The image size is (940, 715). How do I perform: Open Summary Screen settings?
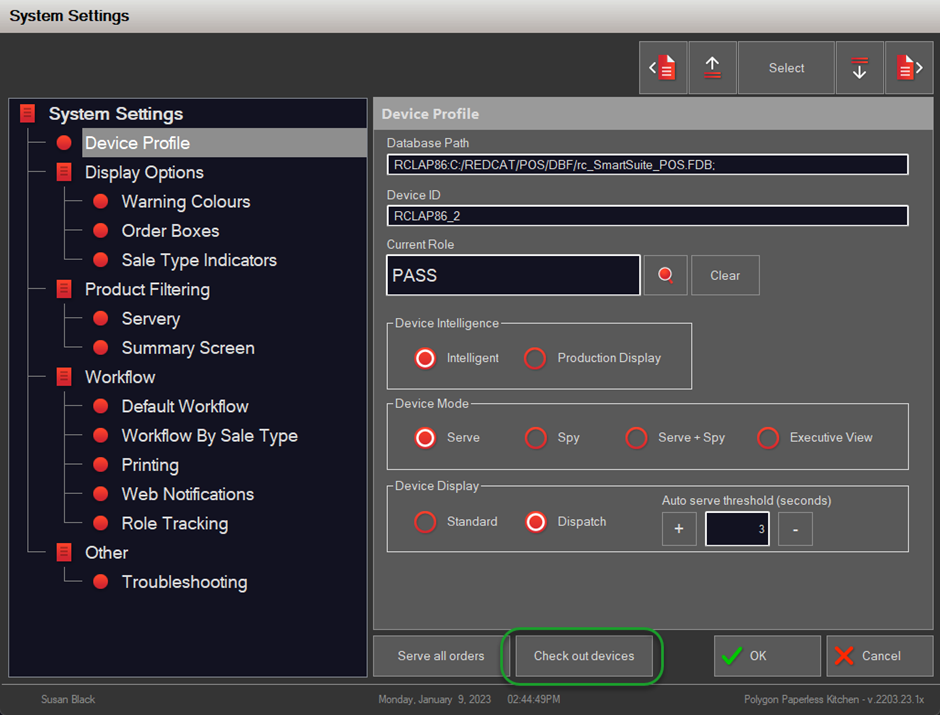[x=188, y=348]
